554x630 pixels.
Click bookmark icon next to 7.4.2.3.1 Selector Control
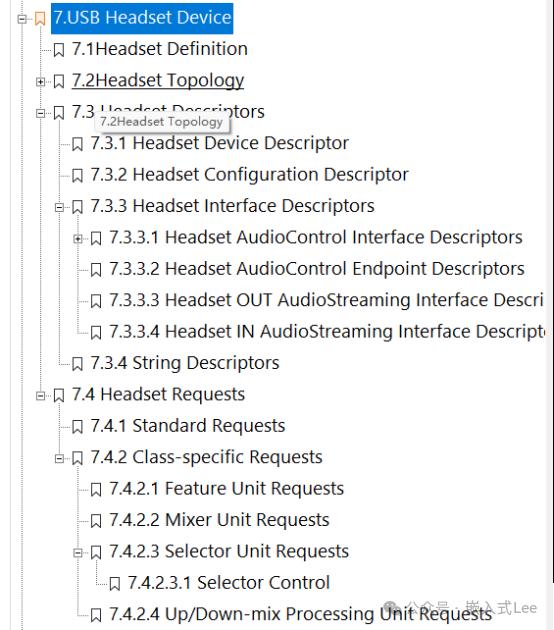[114, 584]
